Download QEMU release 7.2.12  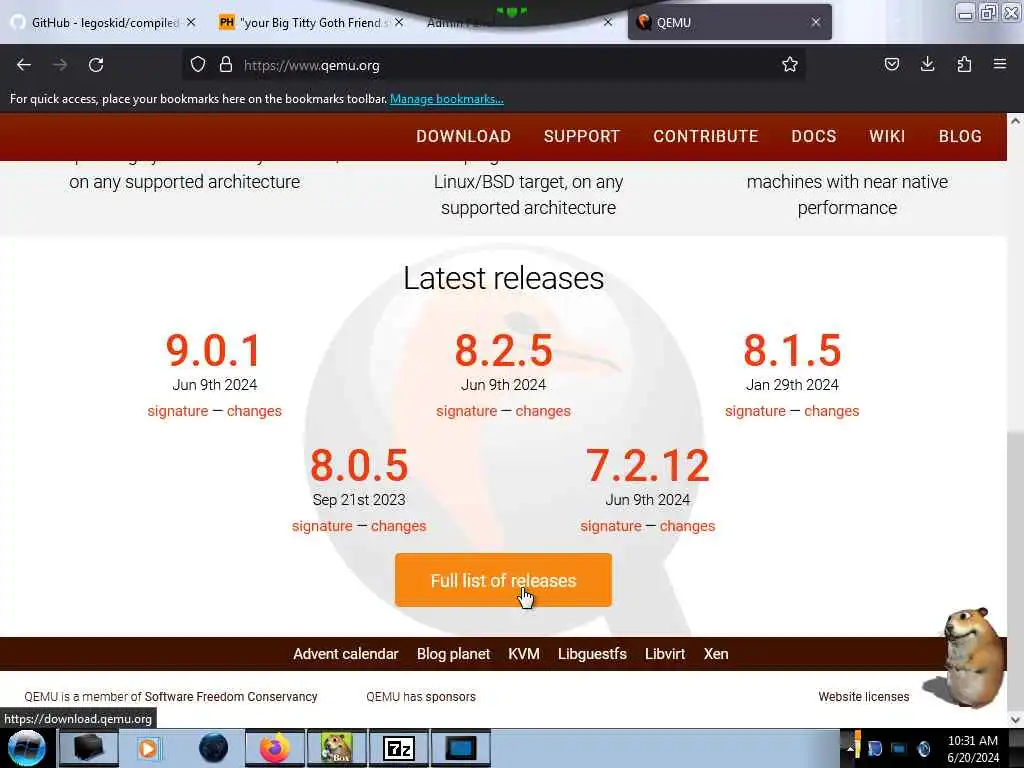click(x=648, y=465)
